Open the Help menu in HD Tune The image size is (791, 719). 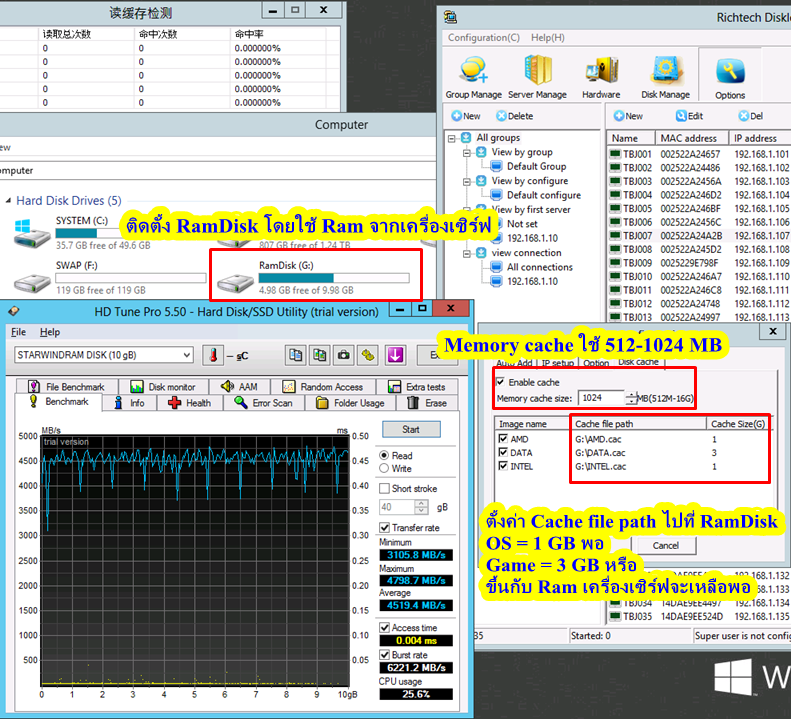[x=50, y=332]
